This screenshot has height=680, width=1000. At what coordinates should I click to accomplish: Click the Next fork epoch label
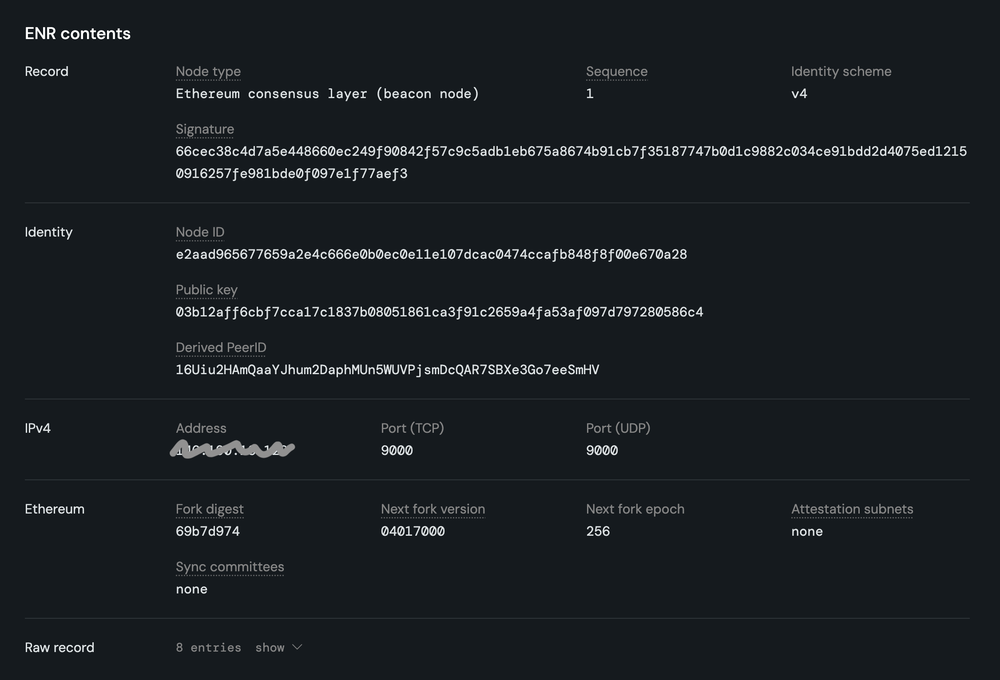(635, 509)
